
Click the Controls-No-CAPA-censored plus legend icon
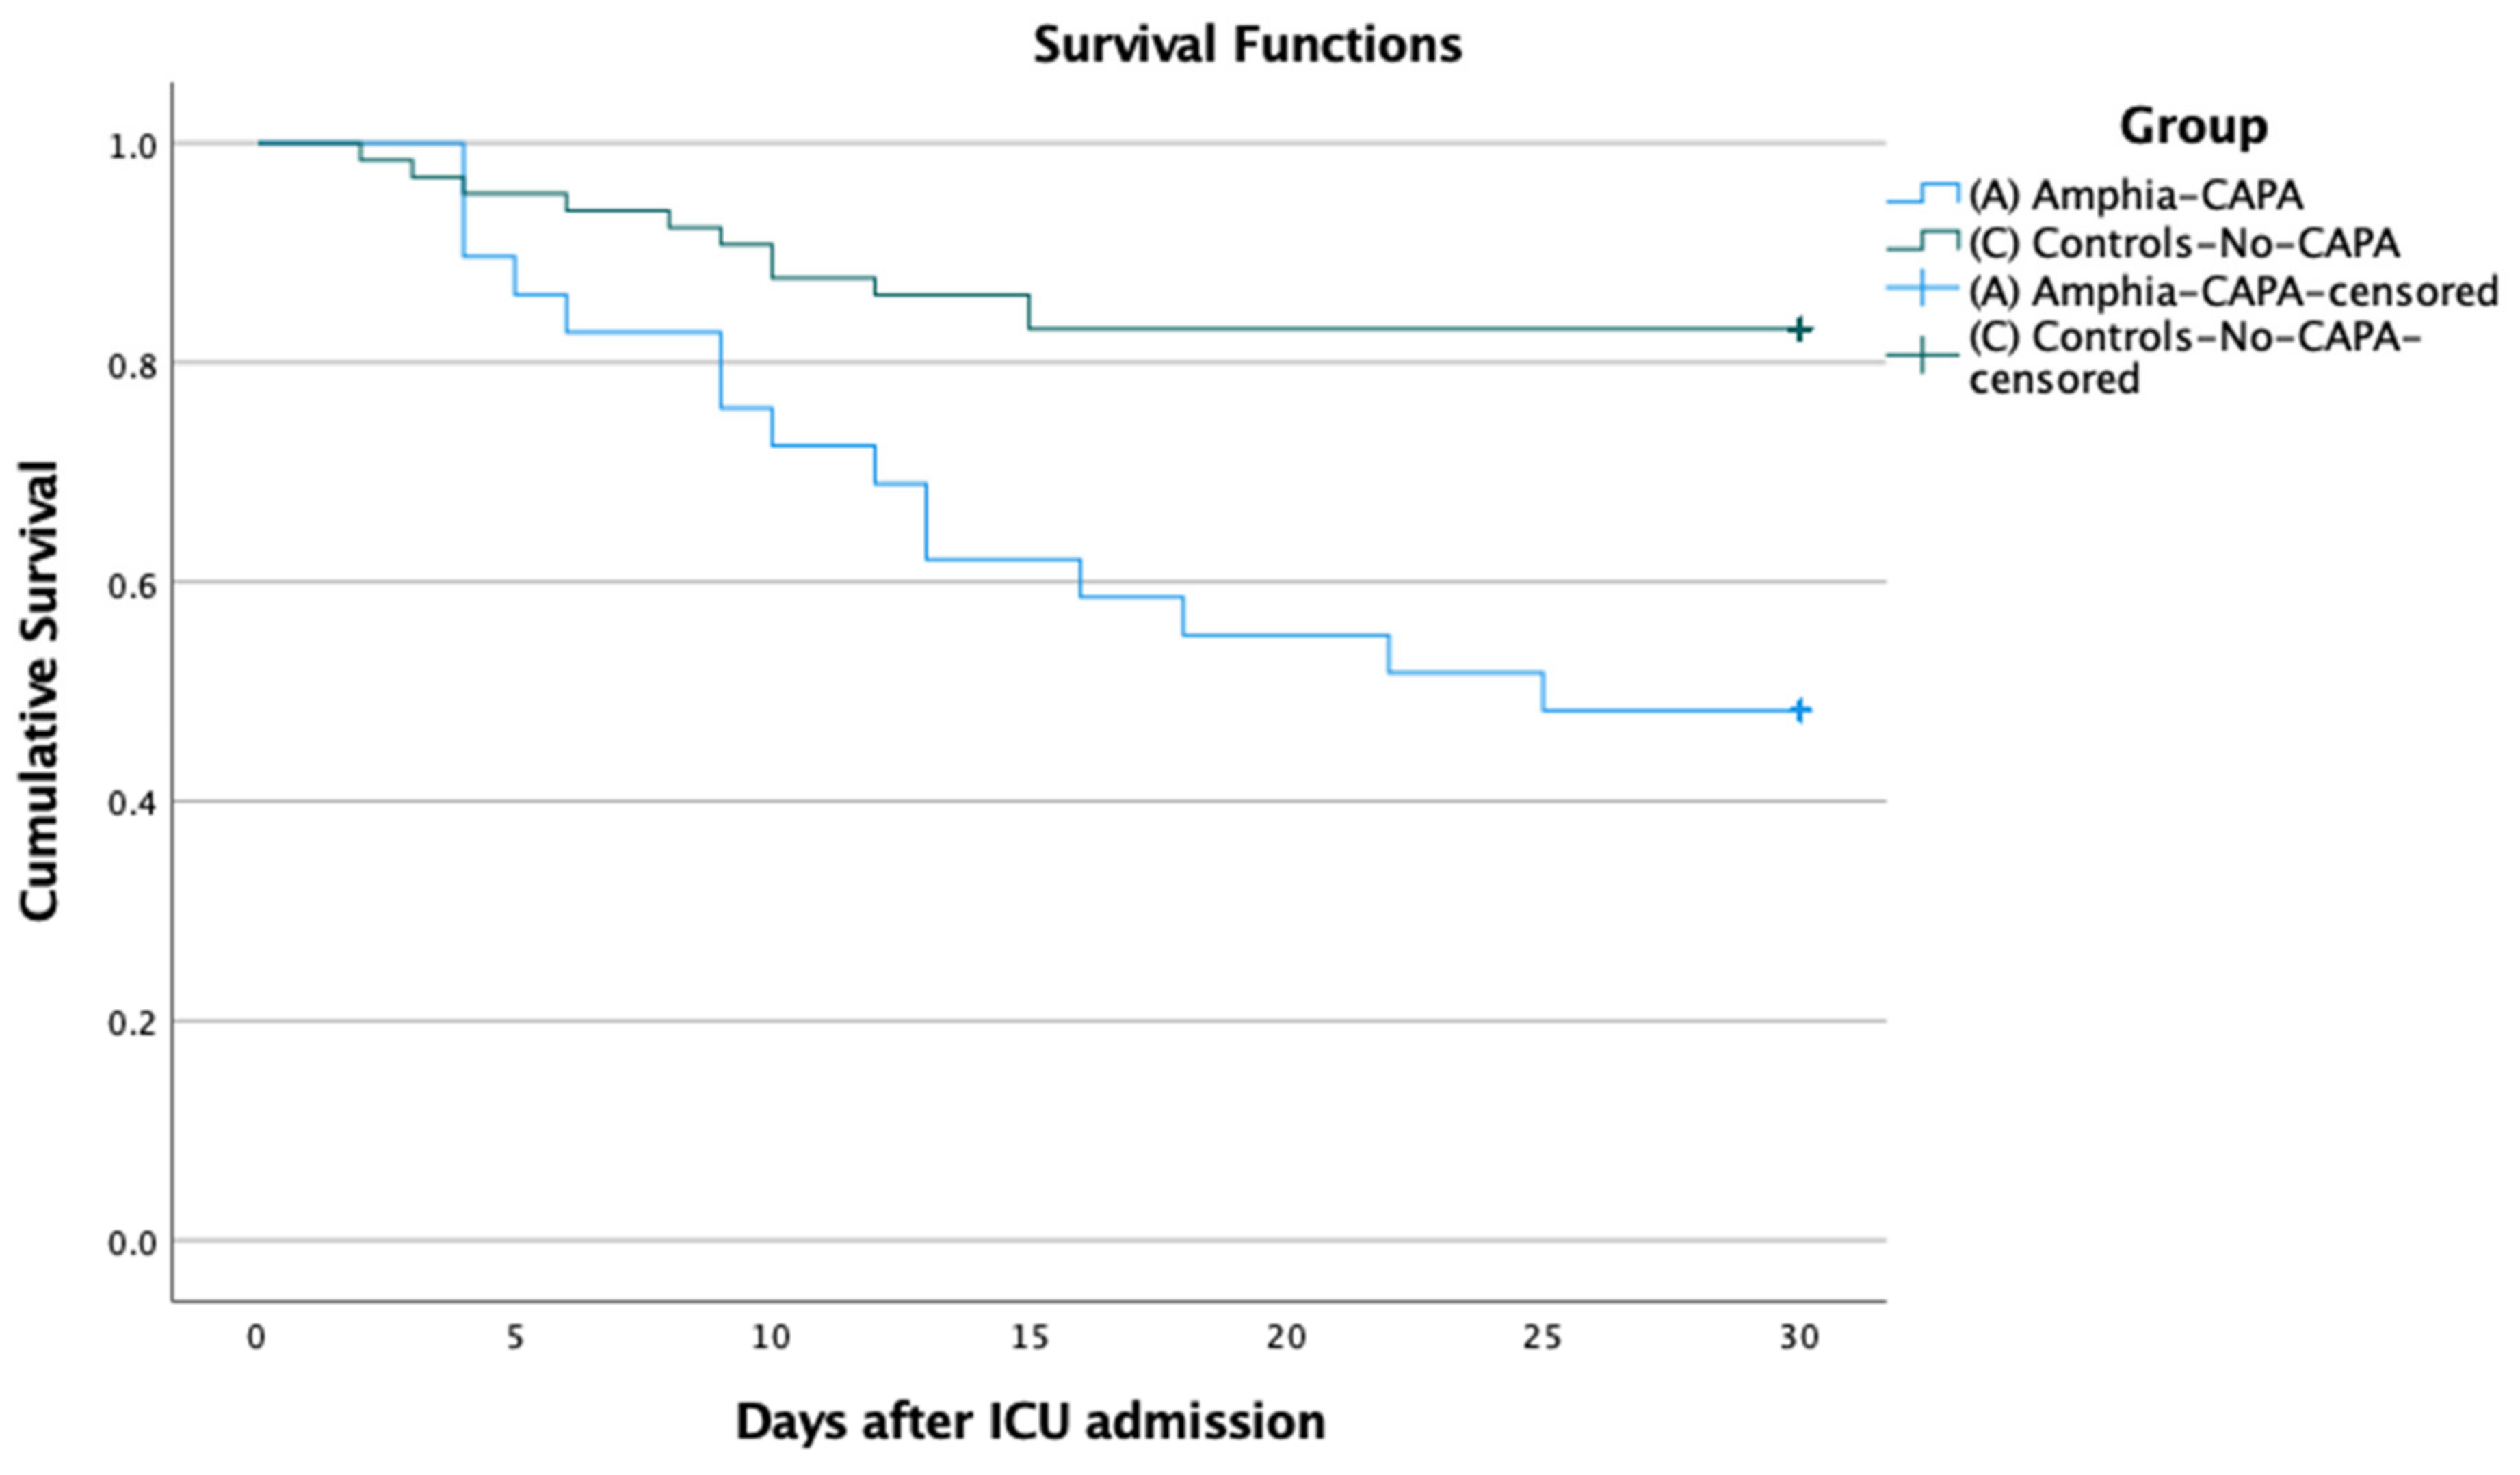click(1922, 356)
